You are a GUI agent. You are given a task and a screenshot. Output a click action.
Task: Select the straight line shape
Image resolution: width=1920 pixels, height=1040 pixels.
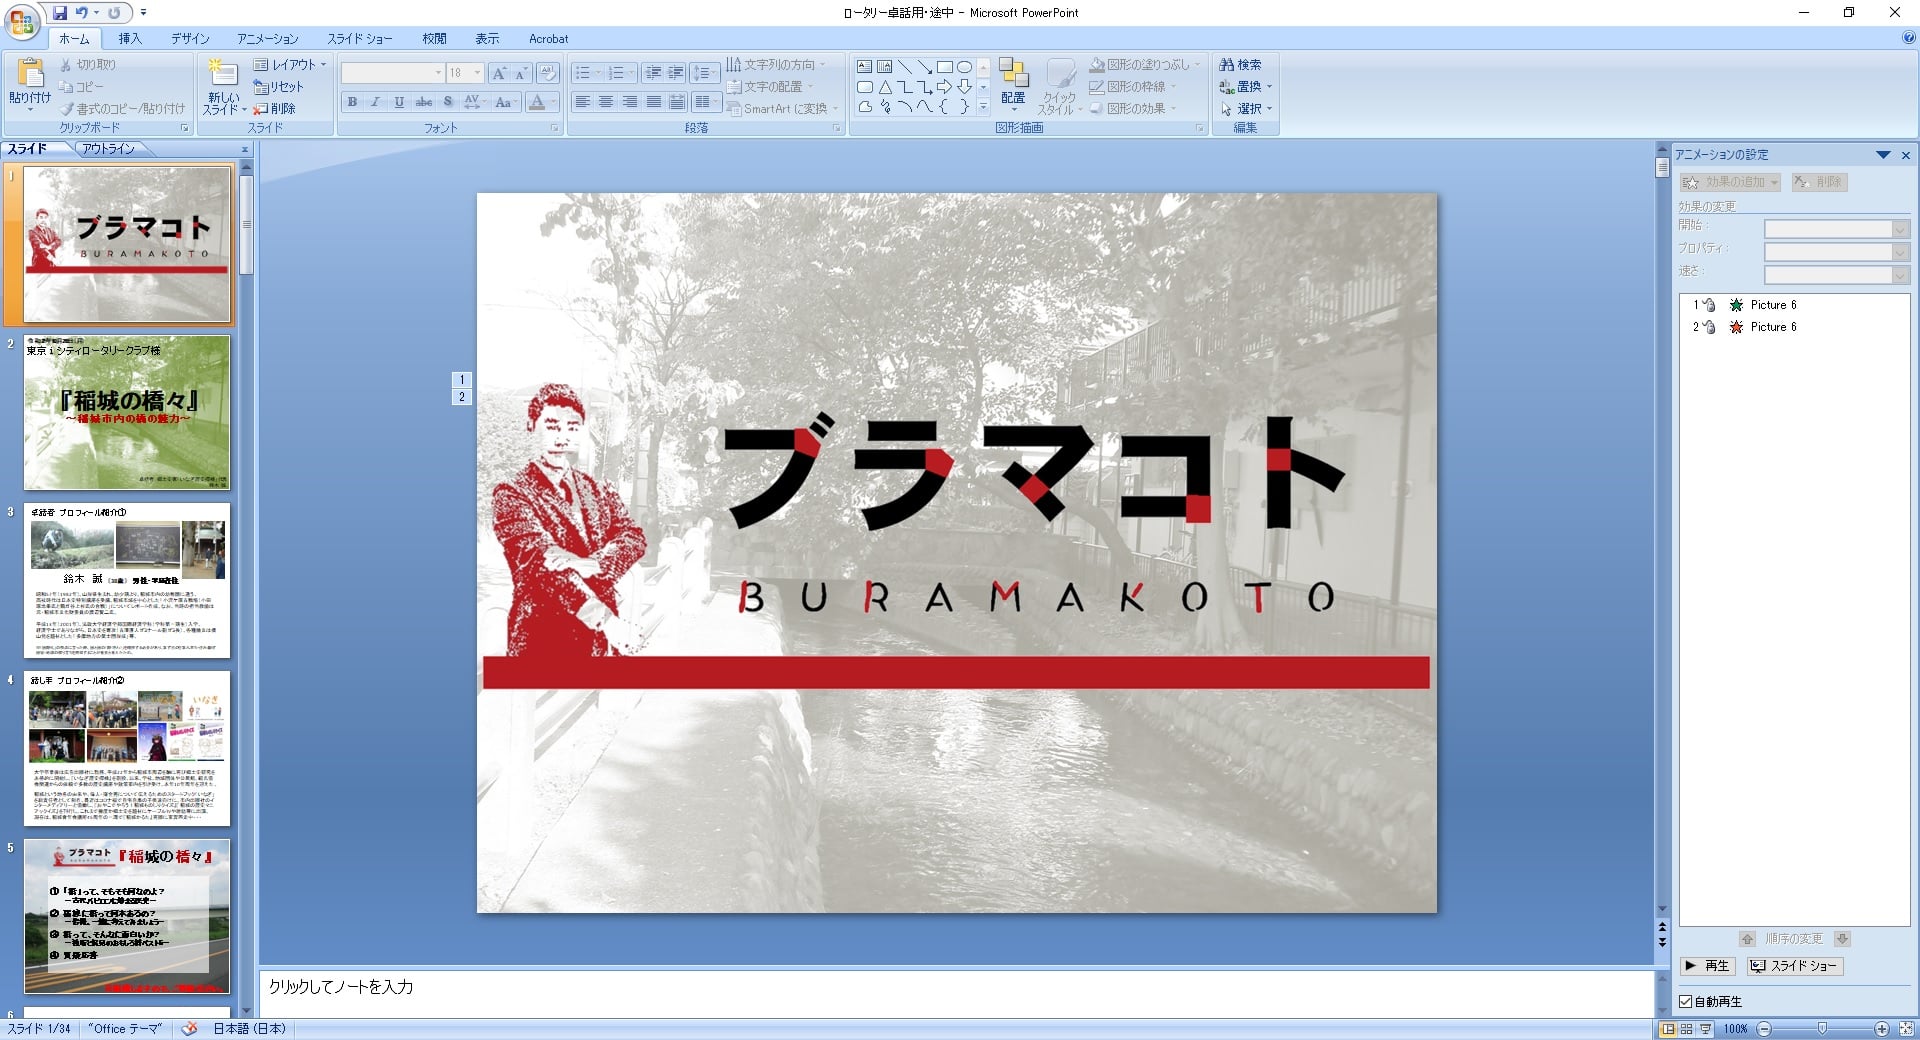[x=905, y=67]
